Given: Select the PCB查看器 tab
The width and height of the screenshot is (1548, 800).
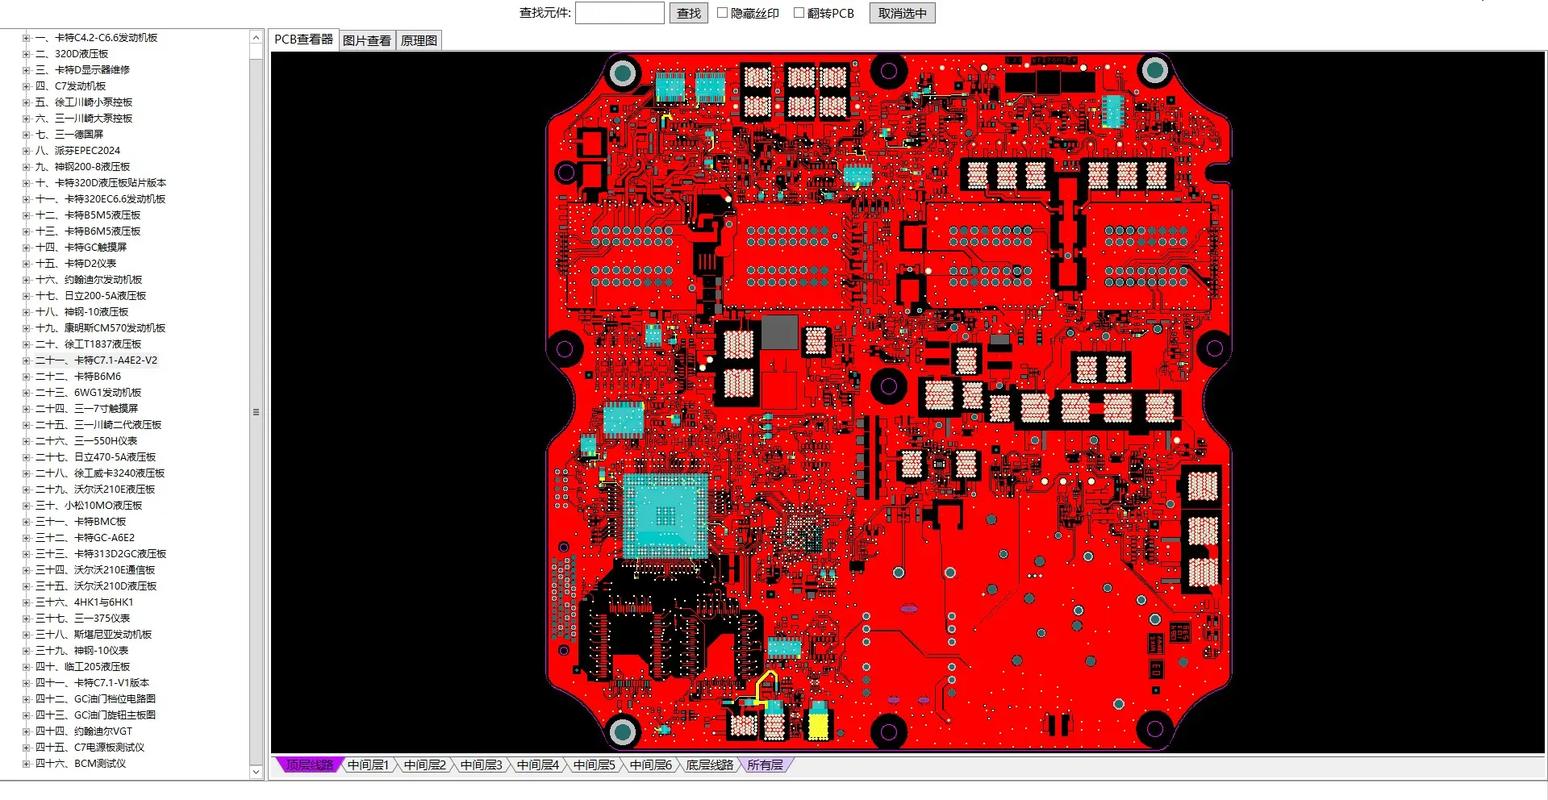Looking at the screenshot, I should 302,40.
